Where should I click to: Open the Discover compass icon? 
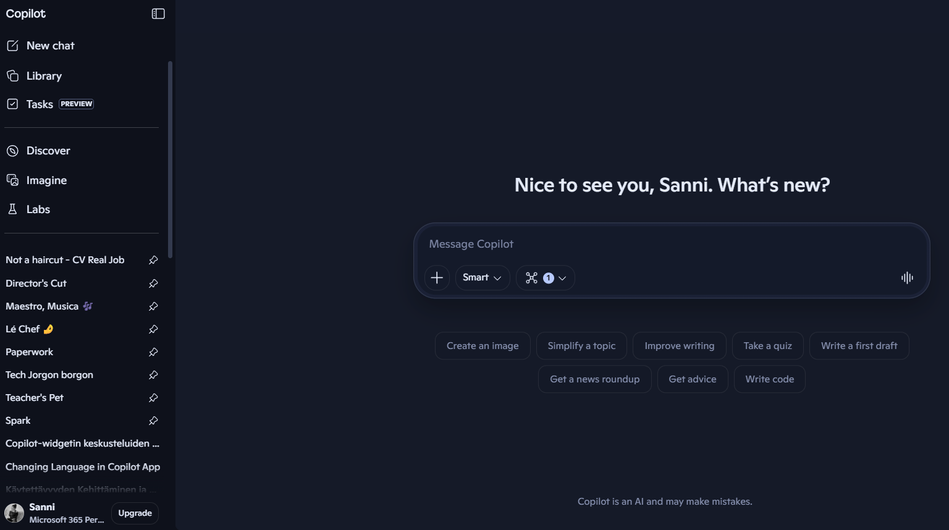[12, 151]
